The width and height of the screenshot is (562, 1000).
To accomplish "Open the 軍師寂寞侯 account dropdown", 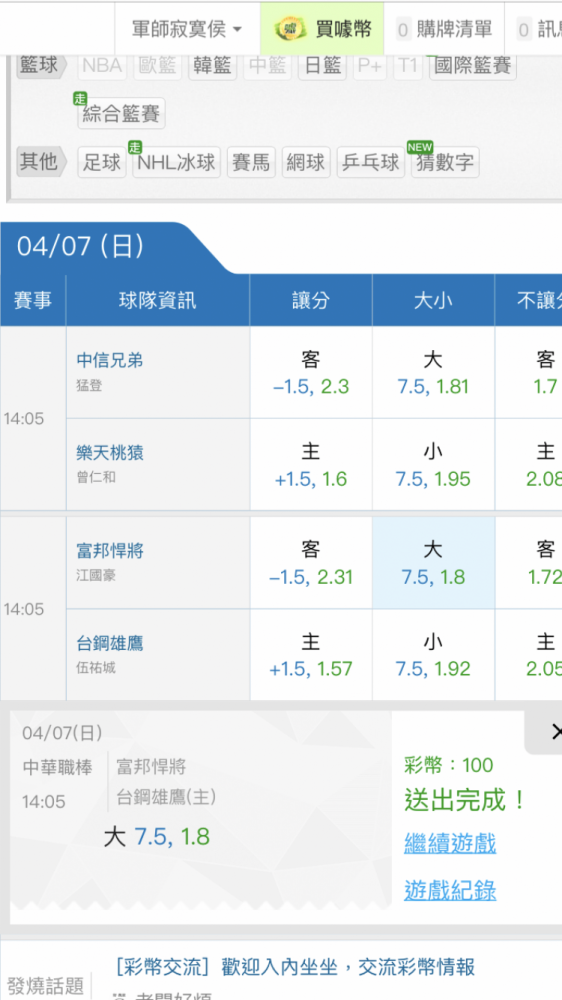I will [187, 29].
